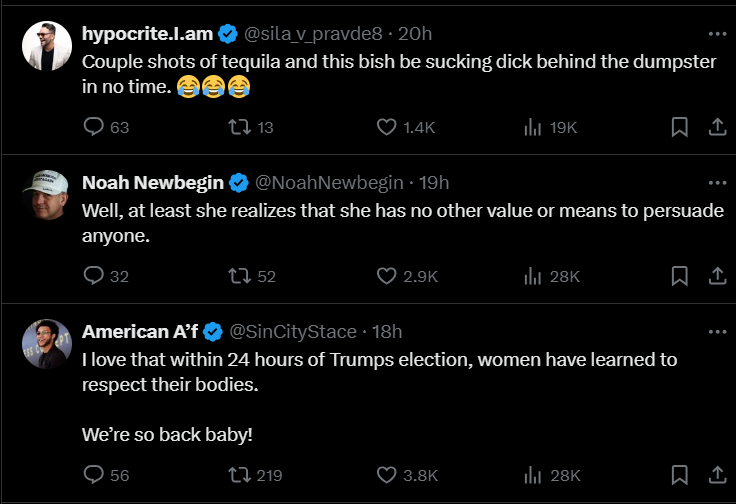736x504 pixels.
Task: Expand more menu on American A'f tweet
Action: click(716, 332)
